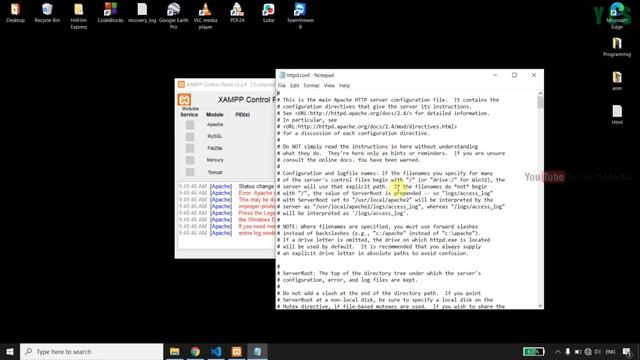Open the Programming folder icon
Viewport: 640px width, 360px height.
click(x=617, y=47)
